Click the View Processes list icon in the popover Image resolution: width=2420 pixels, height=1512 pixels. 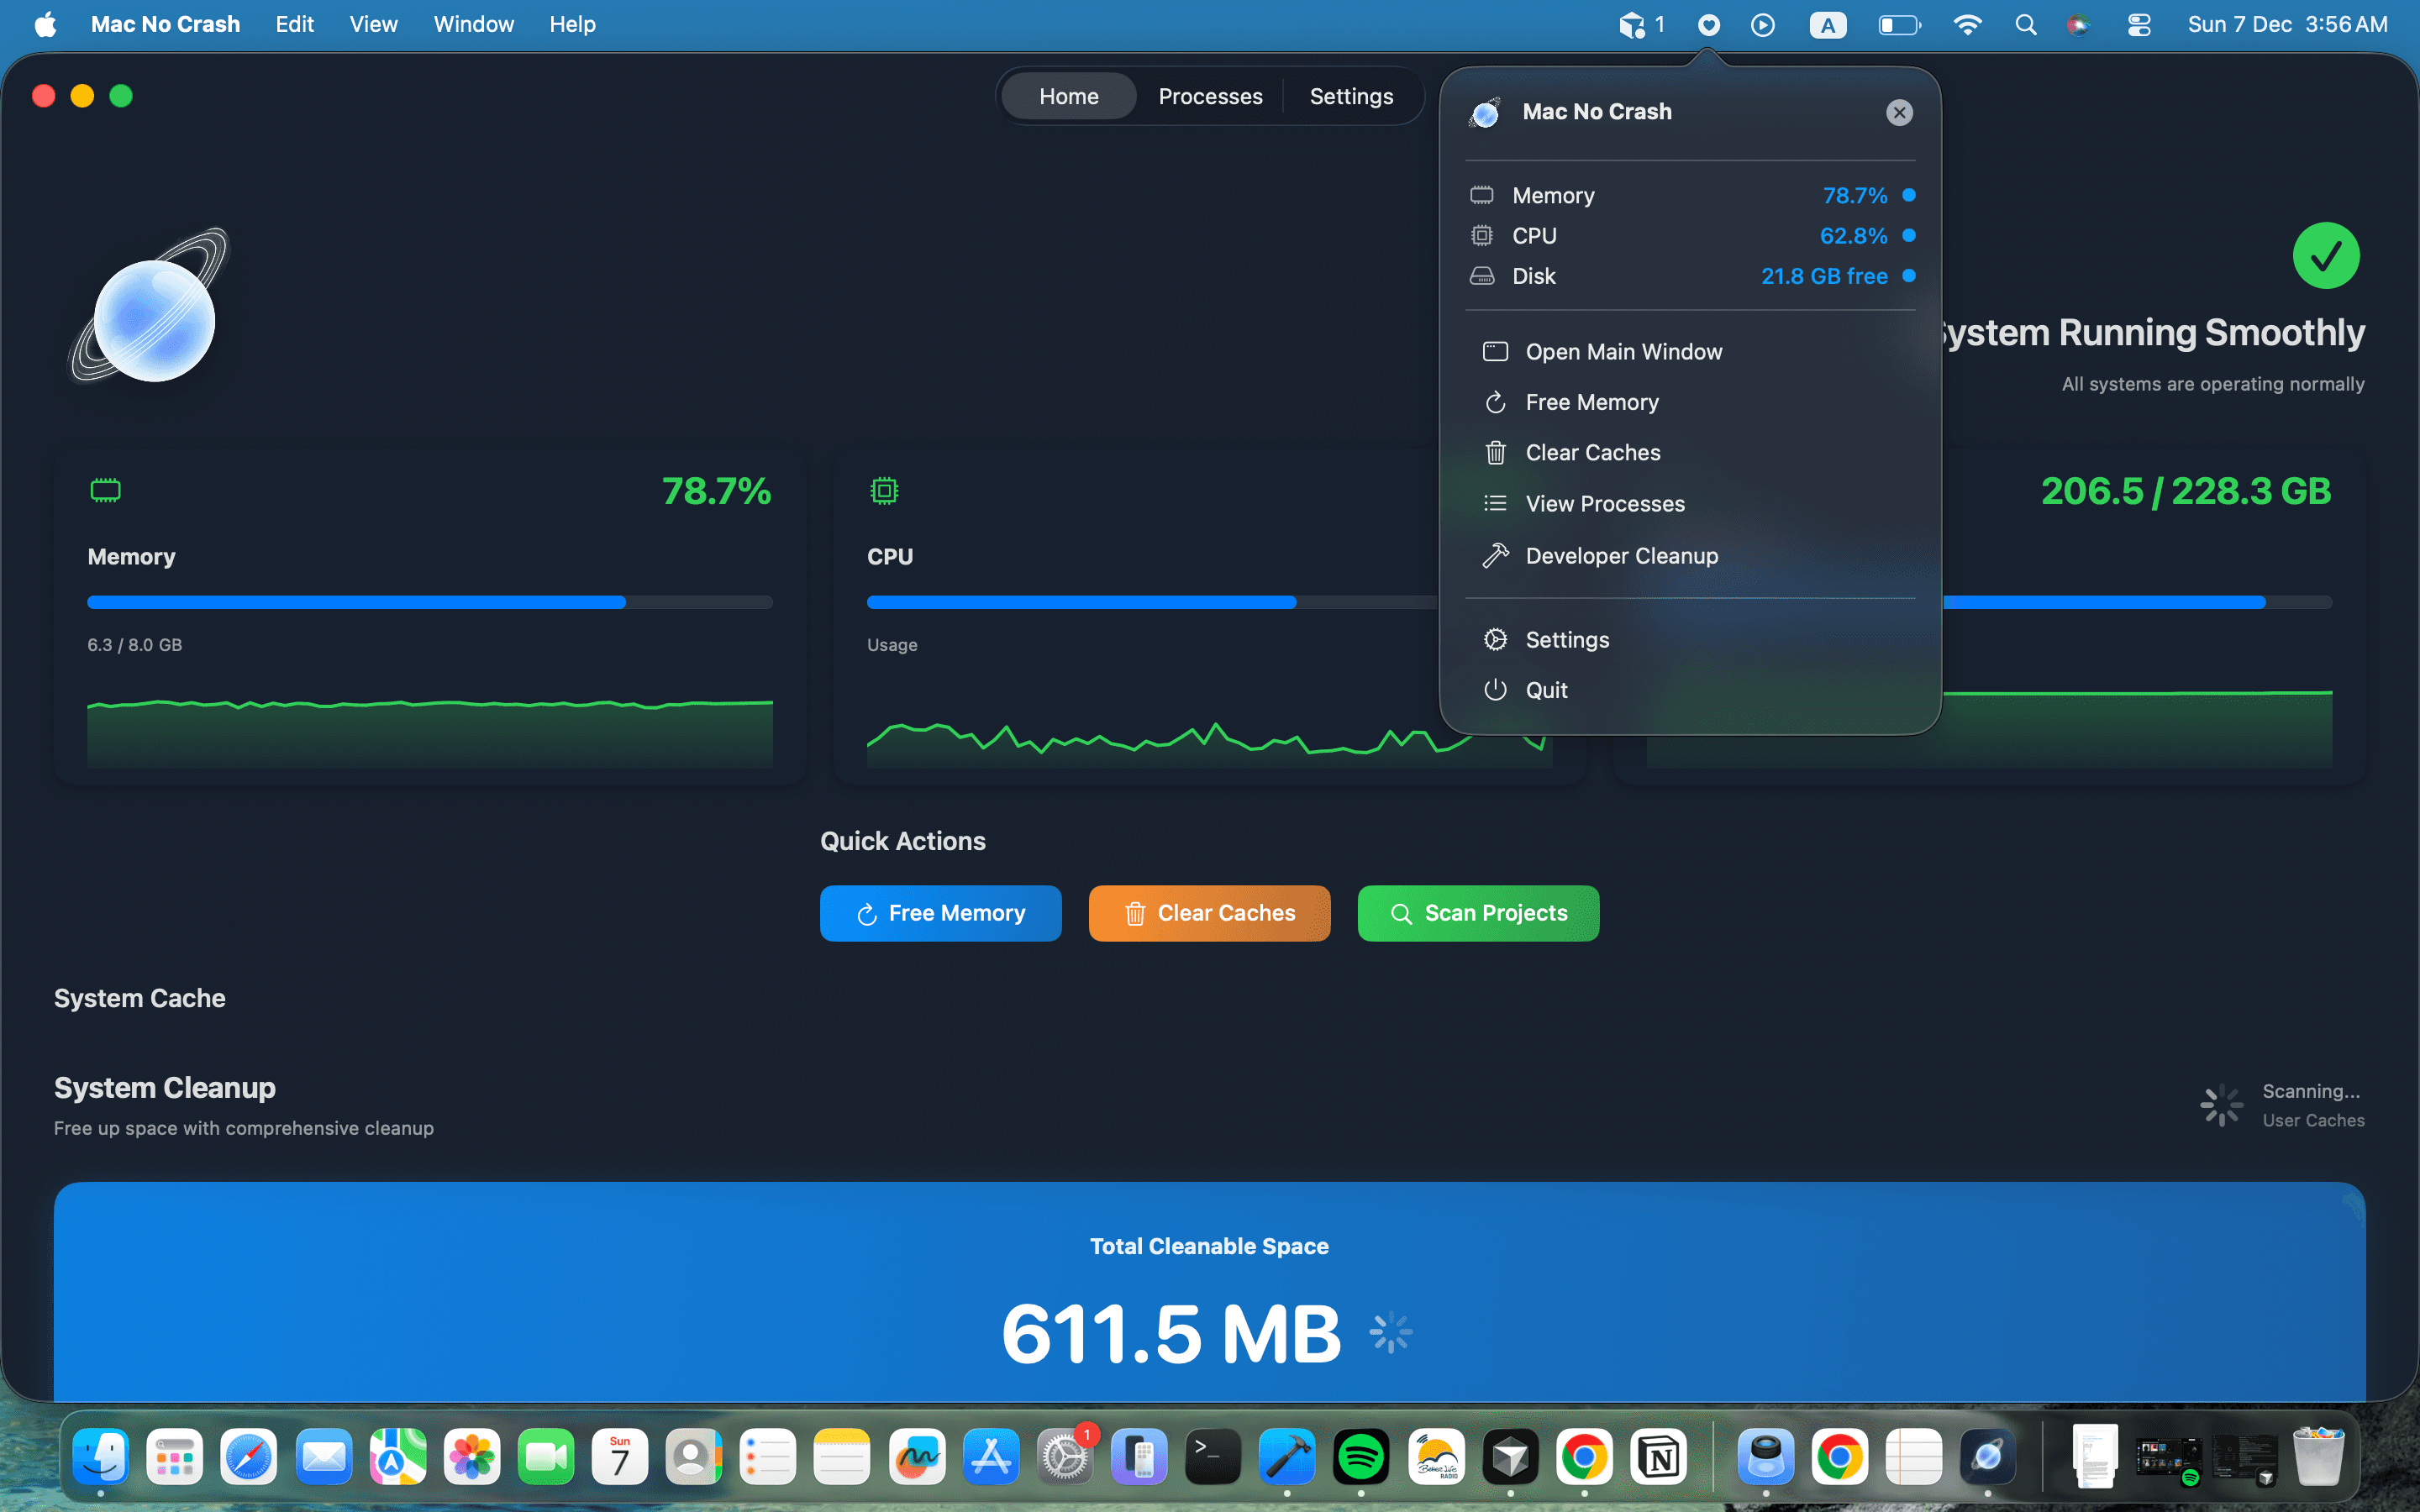pos(1496,503)
